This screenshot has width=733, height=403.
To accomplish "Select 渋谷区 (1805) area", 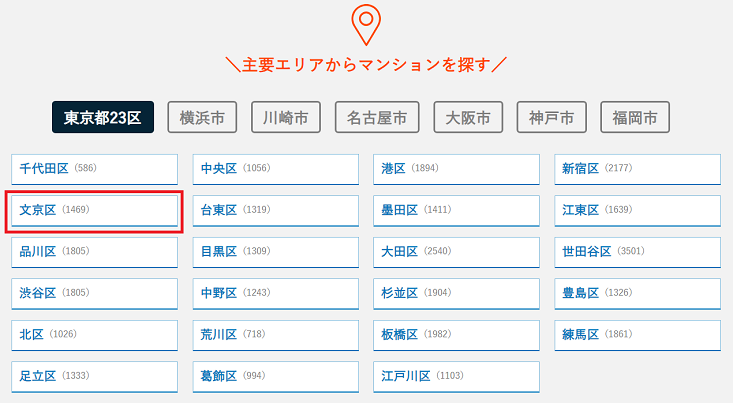I will coord(94,294).
